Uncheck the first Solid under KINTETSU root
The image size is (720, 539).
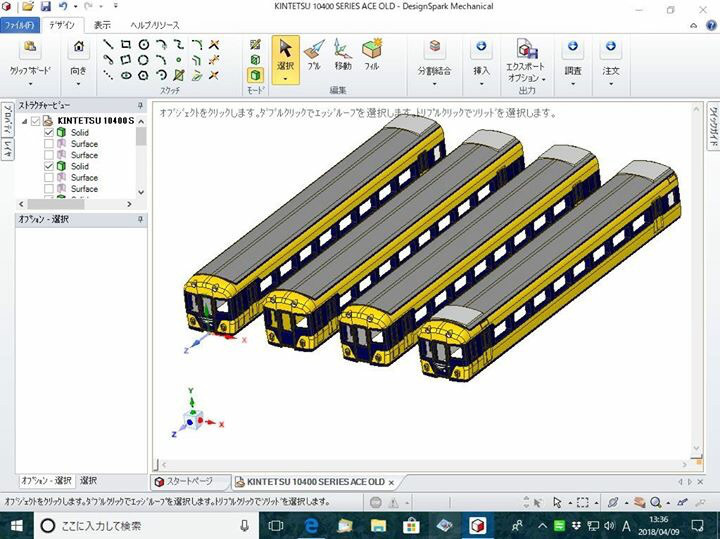coord(49,132)
